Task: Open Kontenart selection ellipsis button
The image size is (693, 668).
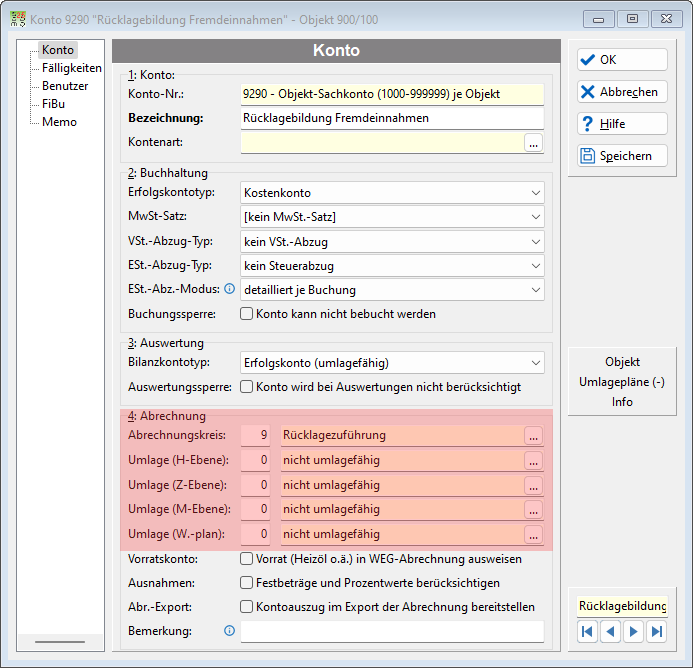Action: 533,143
